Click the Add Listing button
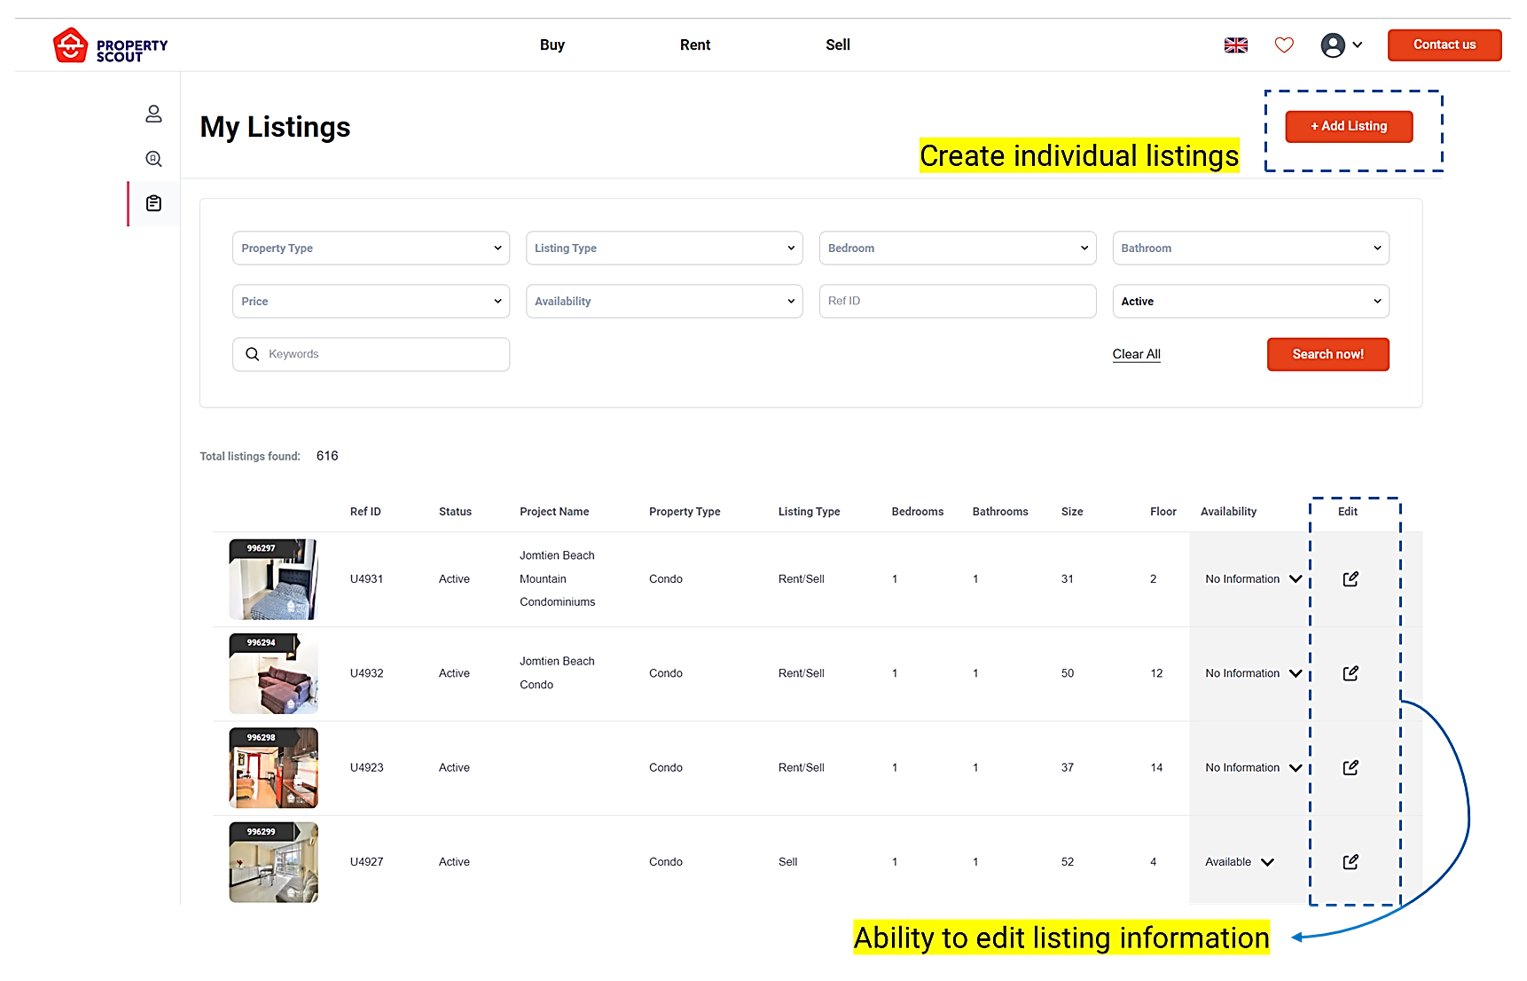This screenshot has height=981, width=1527. click(1348, 126)
